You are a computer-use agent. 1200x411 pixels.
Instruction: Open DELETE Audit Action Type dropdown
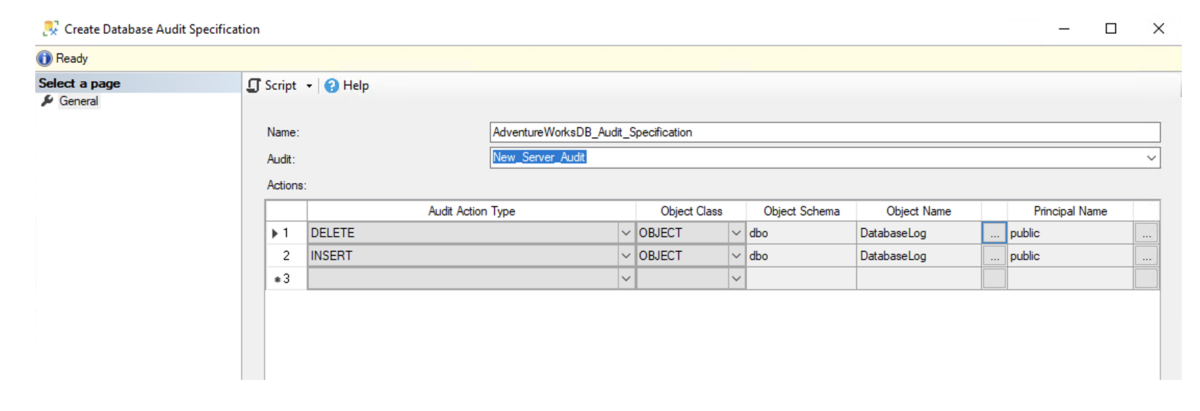point(626,233)
